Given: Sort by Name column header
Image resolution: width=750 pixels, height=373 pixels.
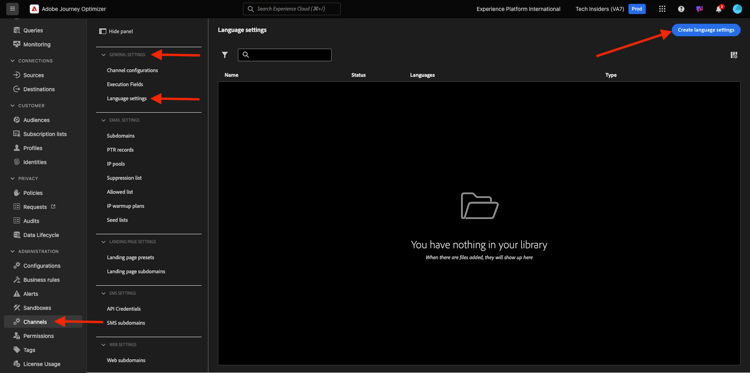Looking at the screenshot, I should tap(232, 75).
